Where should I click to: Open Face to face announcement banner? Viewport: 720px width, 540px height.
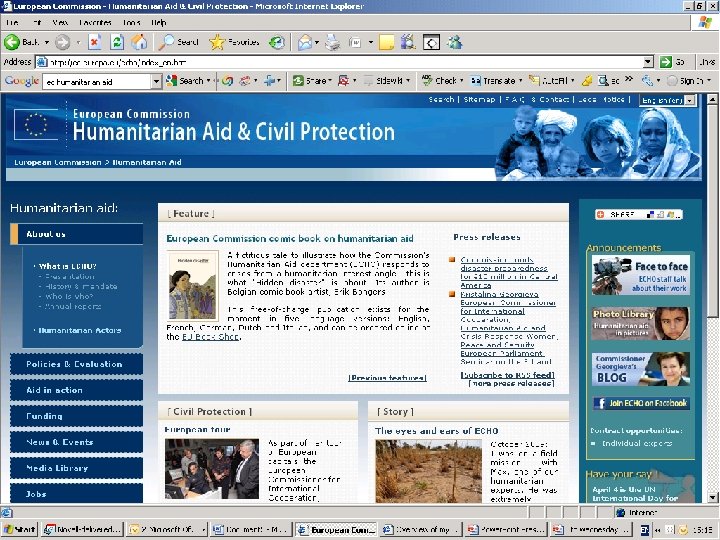coord(641,276)
